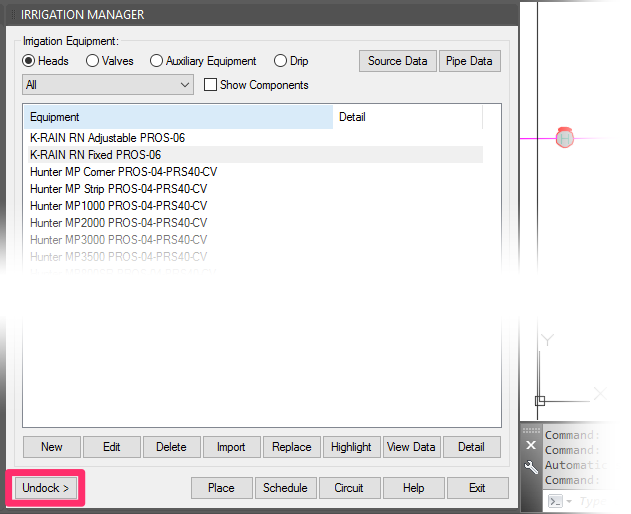Select Hunter MP Strip PROS-04-PRS40-CV row
This screenshot has height=514, width=631.
pos(254,189)
